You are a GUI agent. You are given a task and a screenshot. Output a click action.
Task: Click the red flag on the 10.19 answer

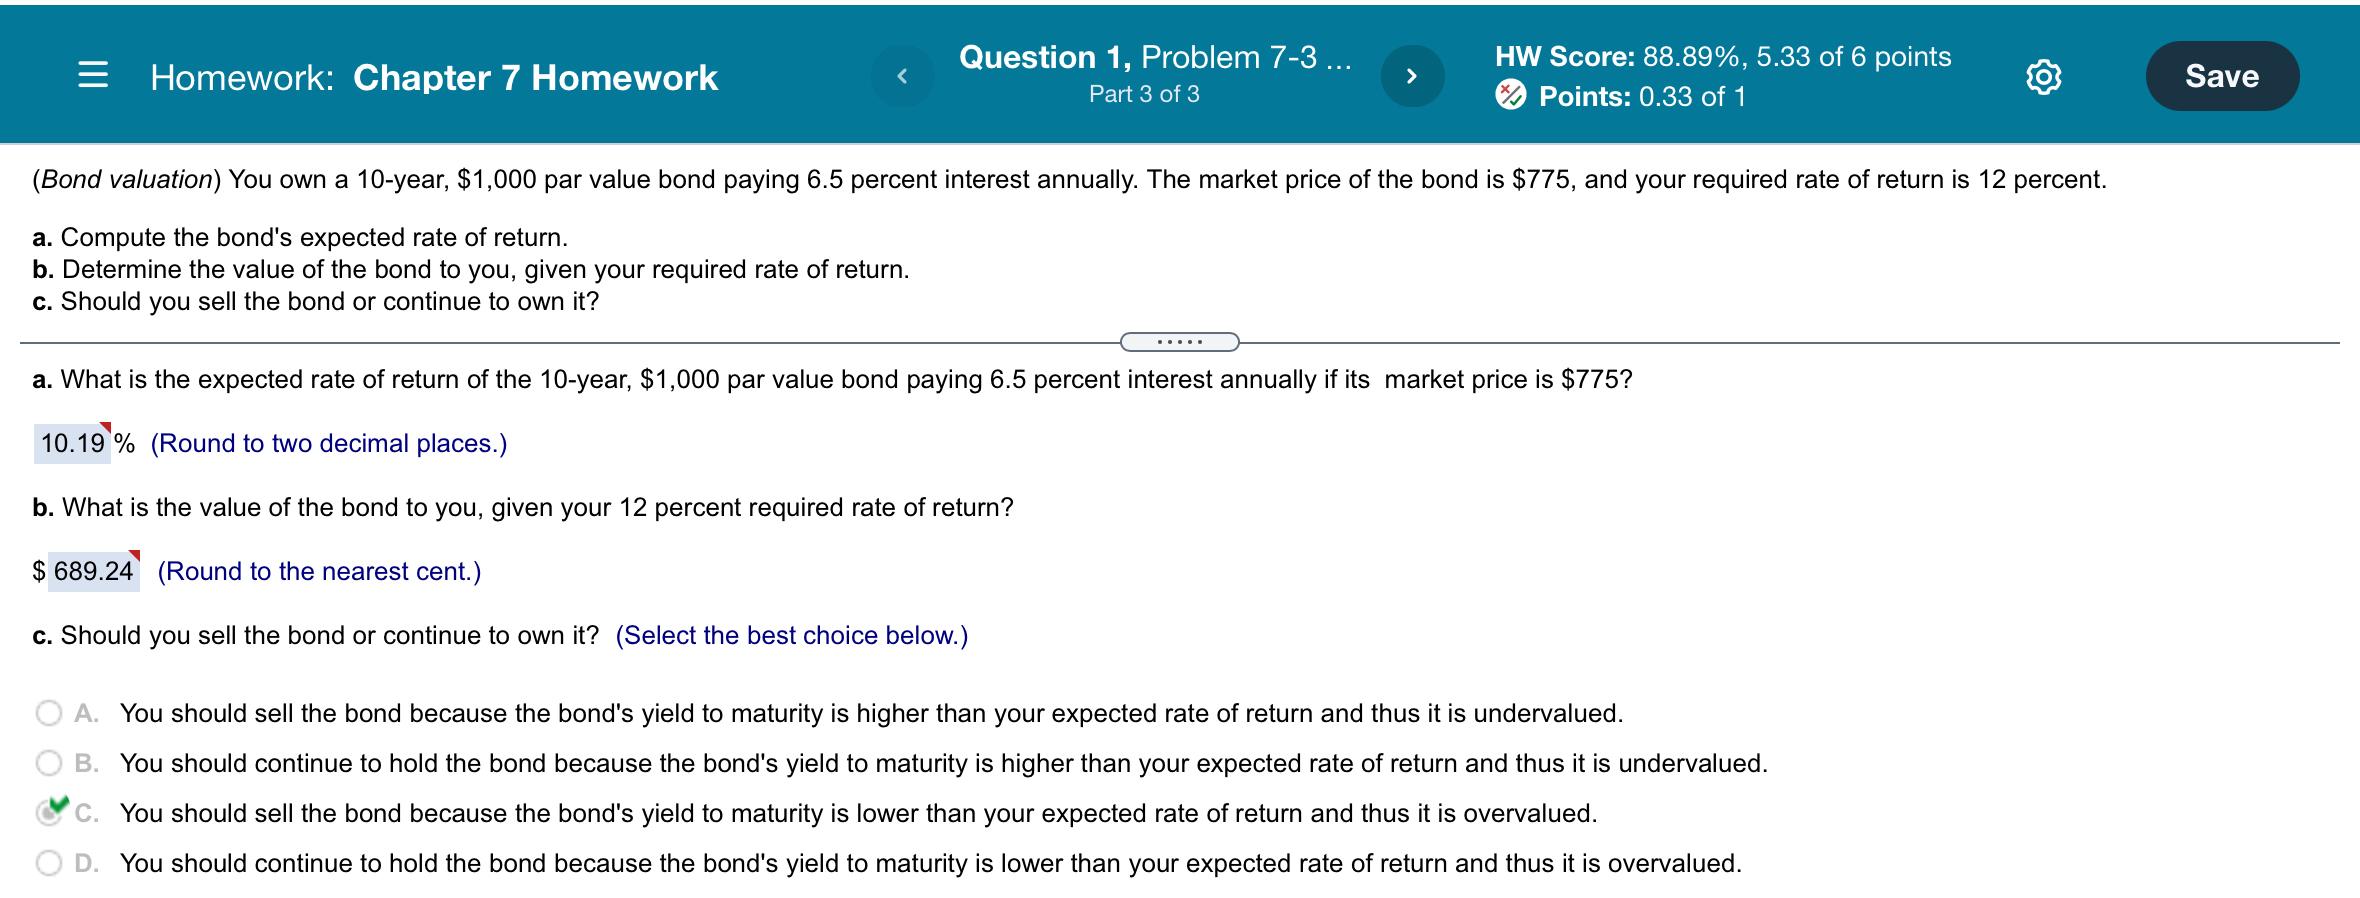(x=104, y=428)
